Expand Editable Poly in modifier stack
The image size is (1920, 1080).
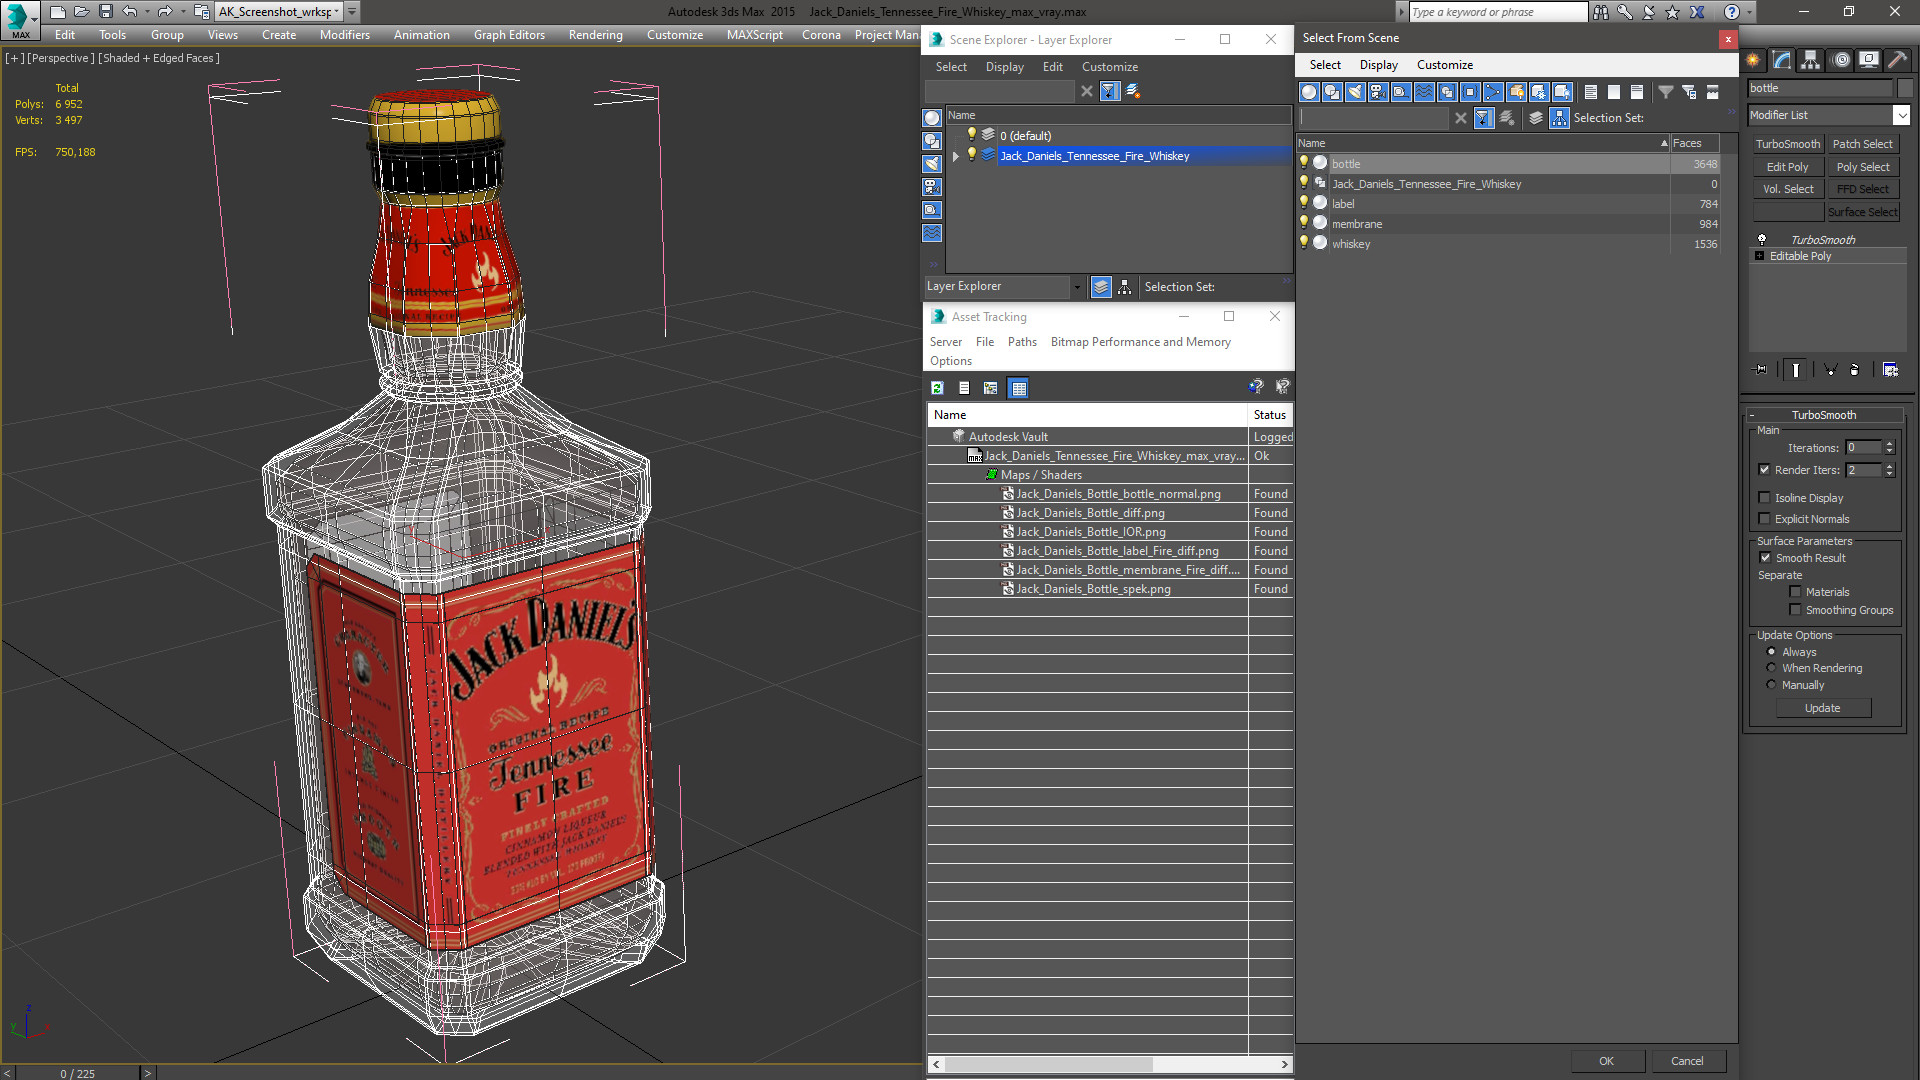coord(1760,256)
